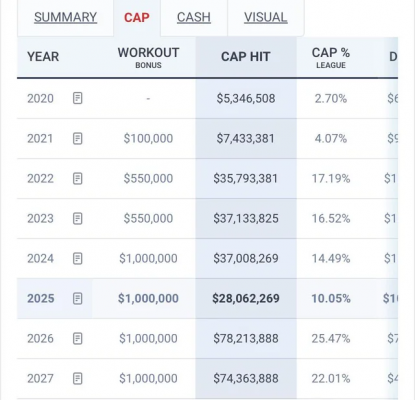
Task: Select the CAP tab
Action: tap(137, 17)
